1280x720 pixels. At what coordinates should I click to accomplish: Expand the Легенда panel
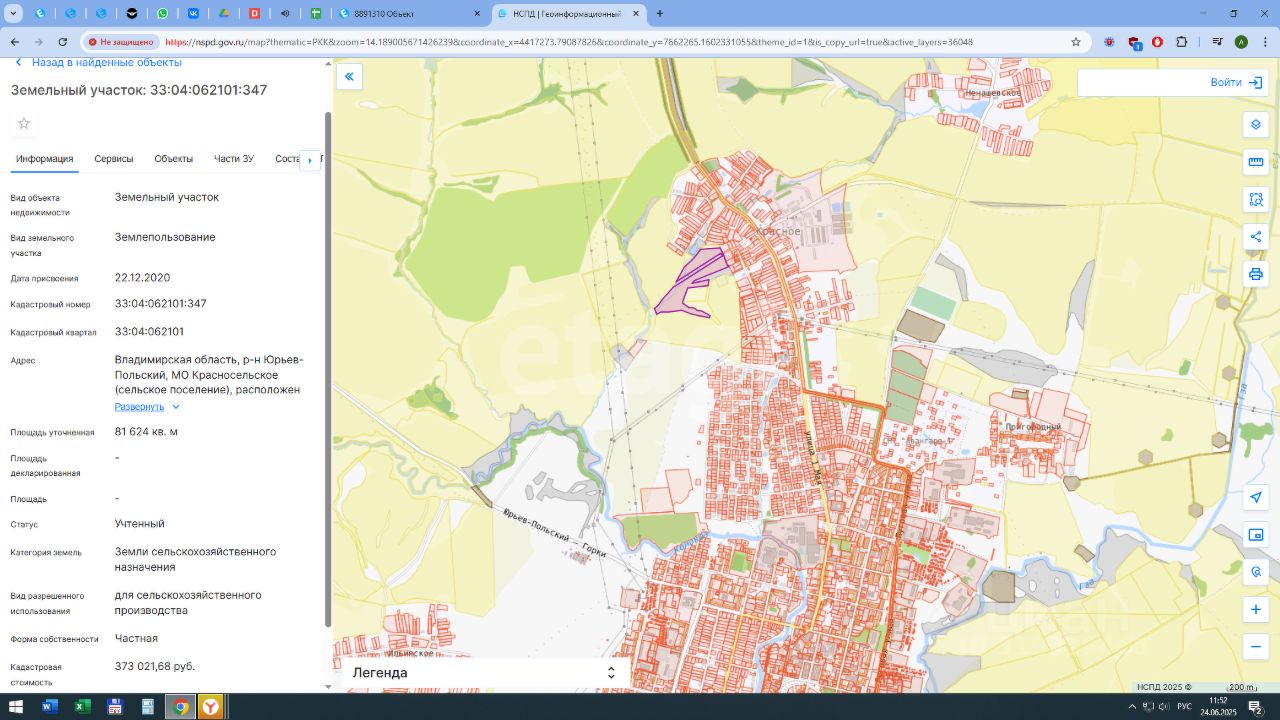click(x=611, y=673)
